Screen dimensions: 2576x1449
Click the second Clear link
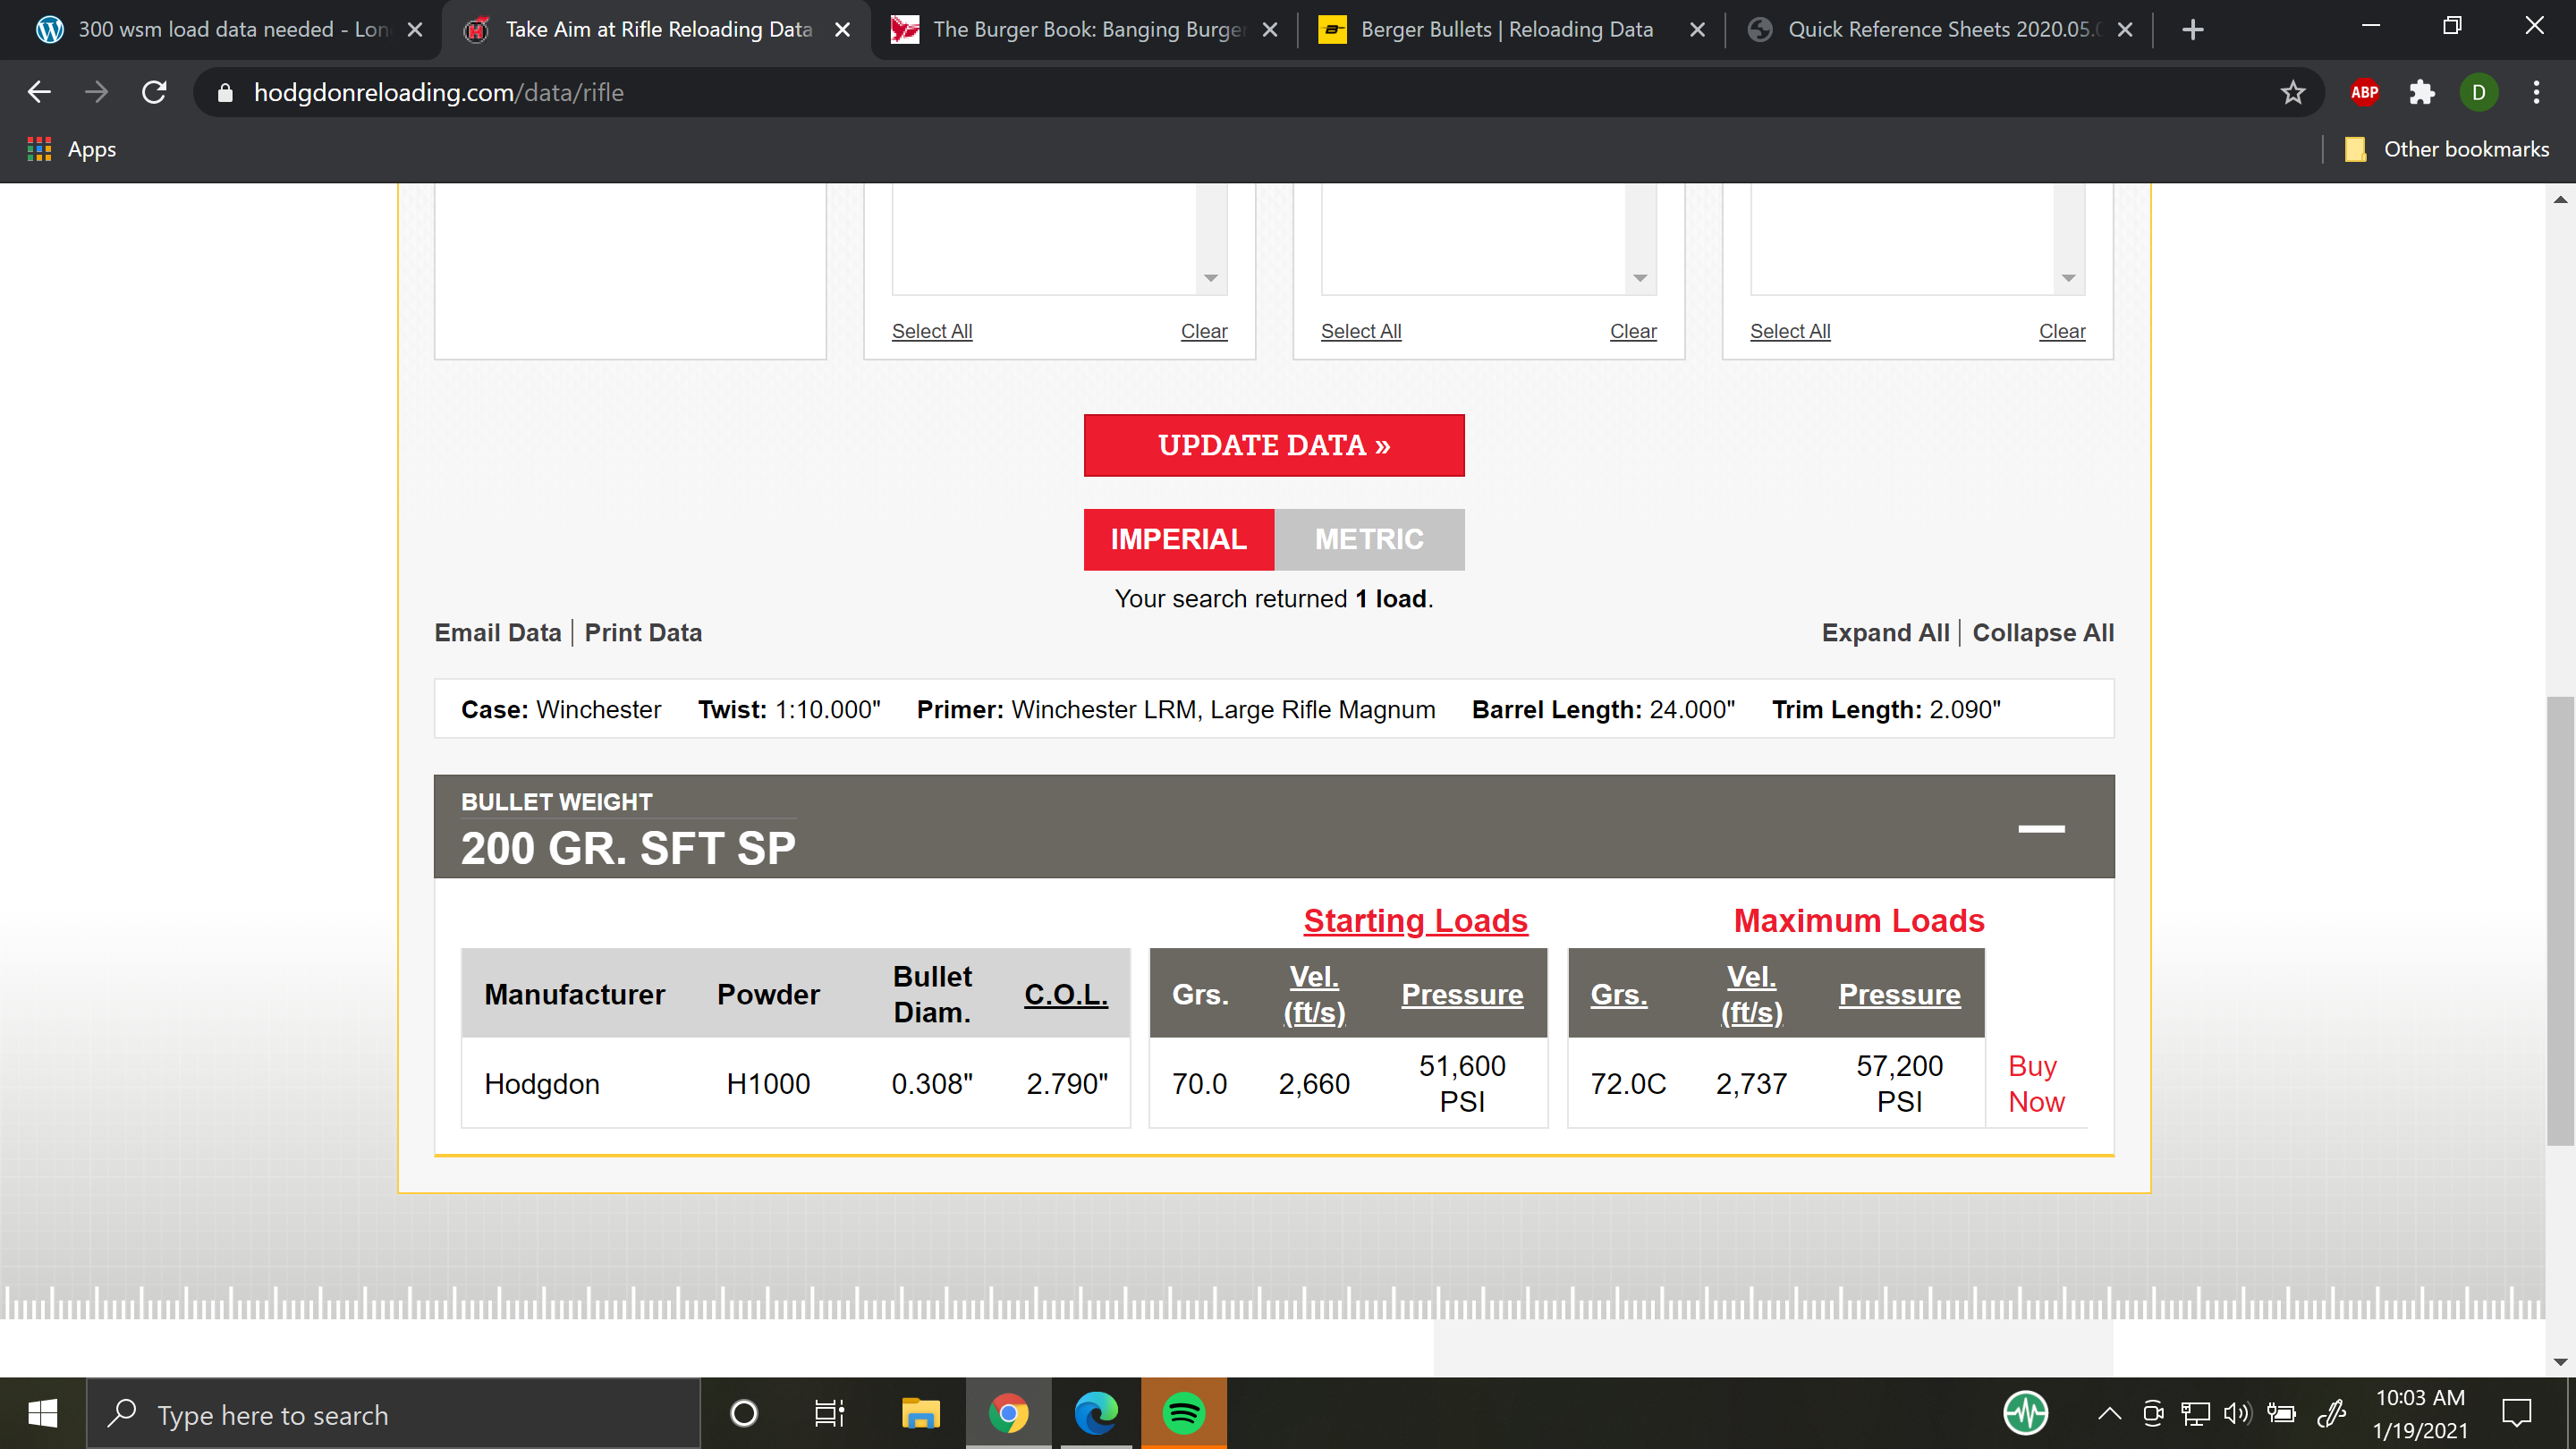(x=1633, y=331)
